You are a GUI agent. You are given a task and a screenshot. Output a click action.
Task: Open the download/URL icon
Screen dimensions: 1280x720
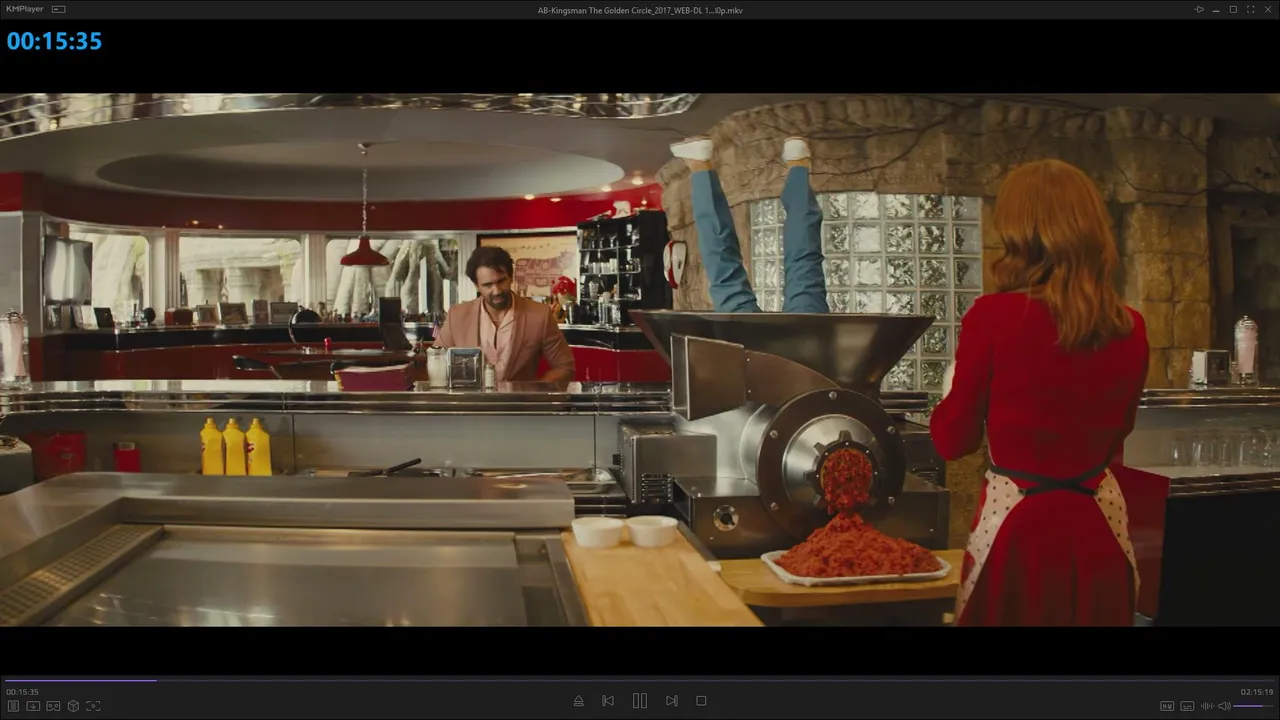point(33,706)
